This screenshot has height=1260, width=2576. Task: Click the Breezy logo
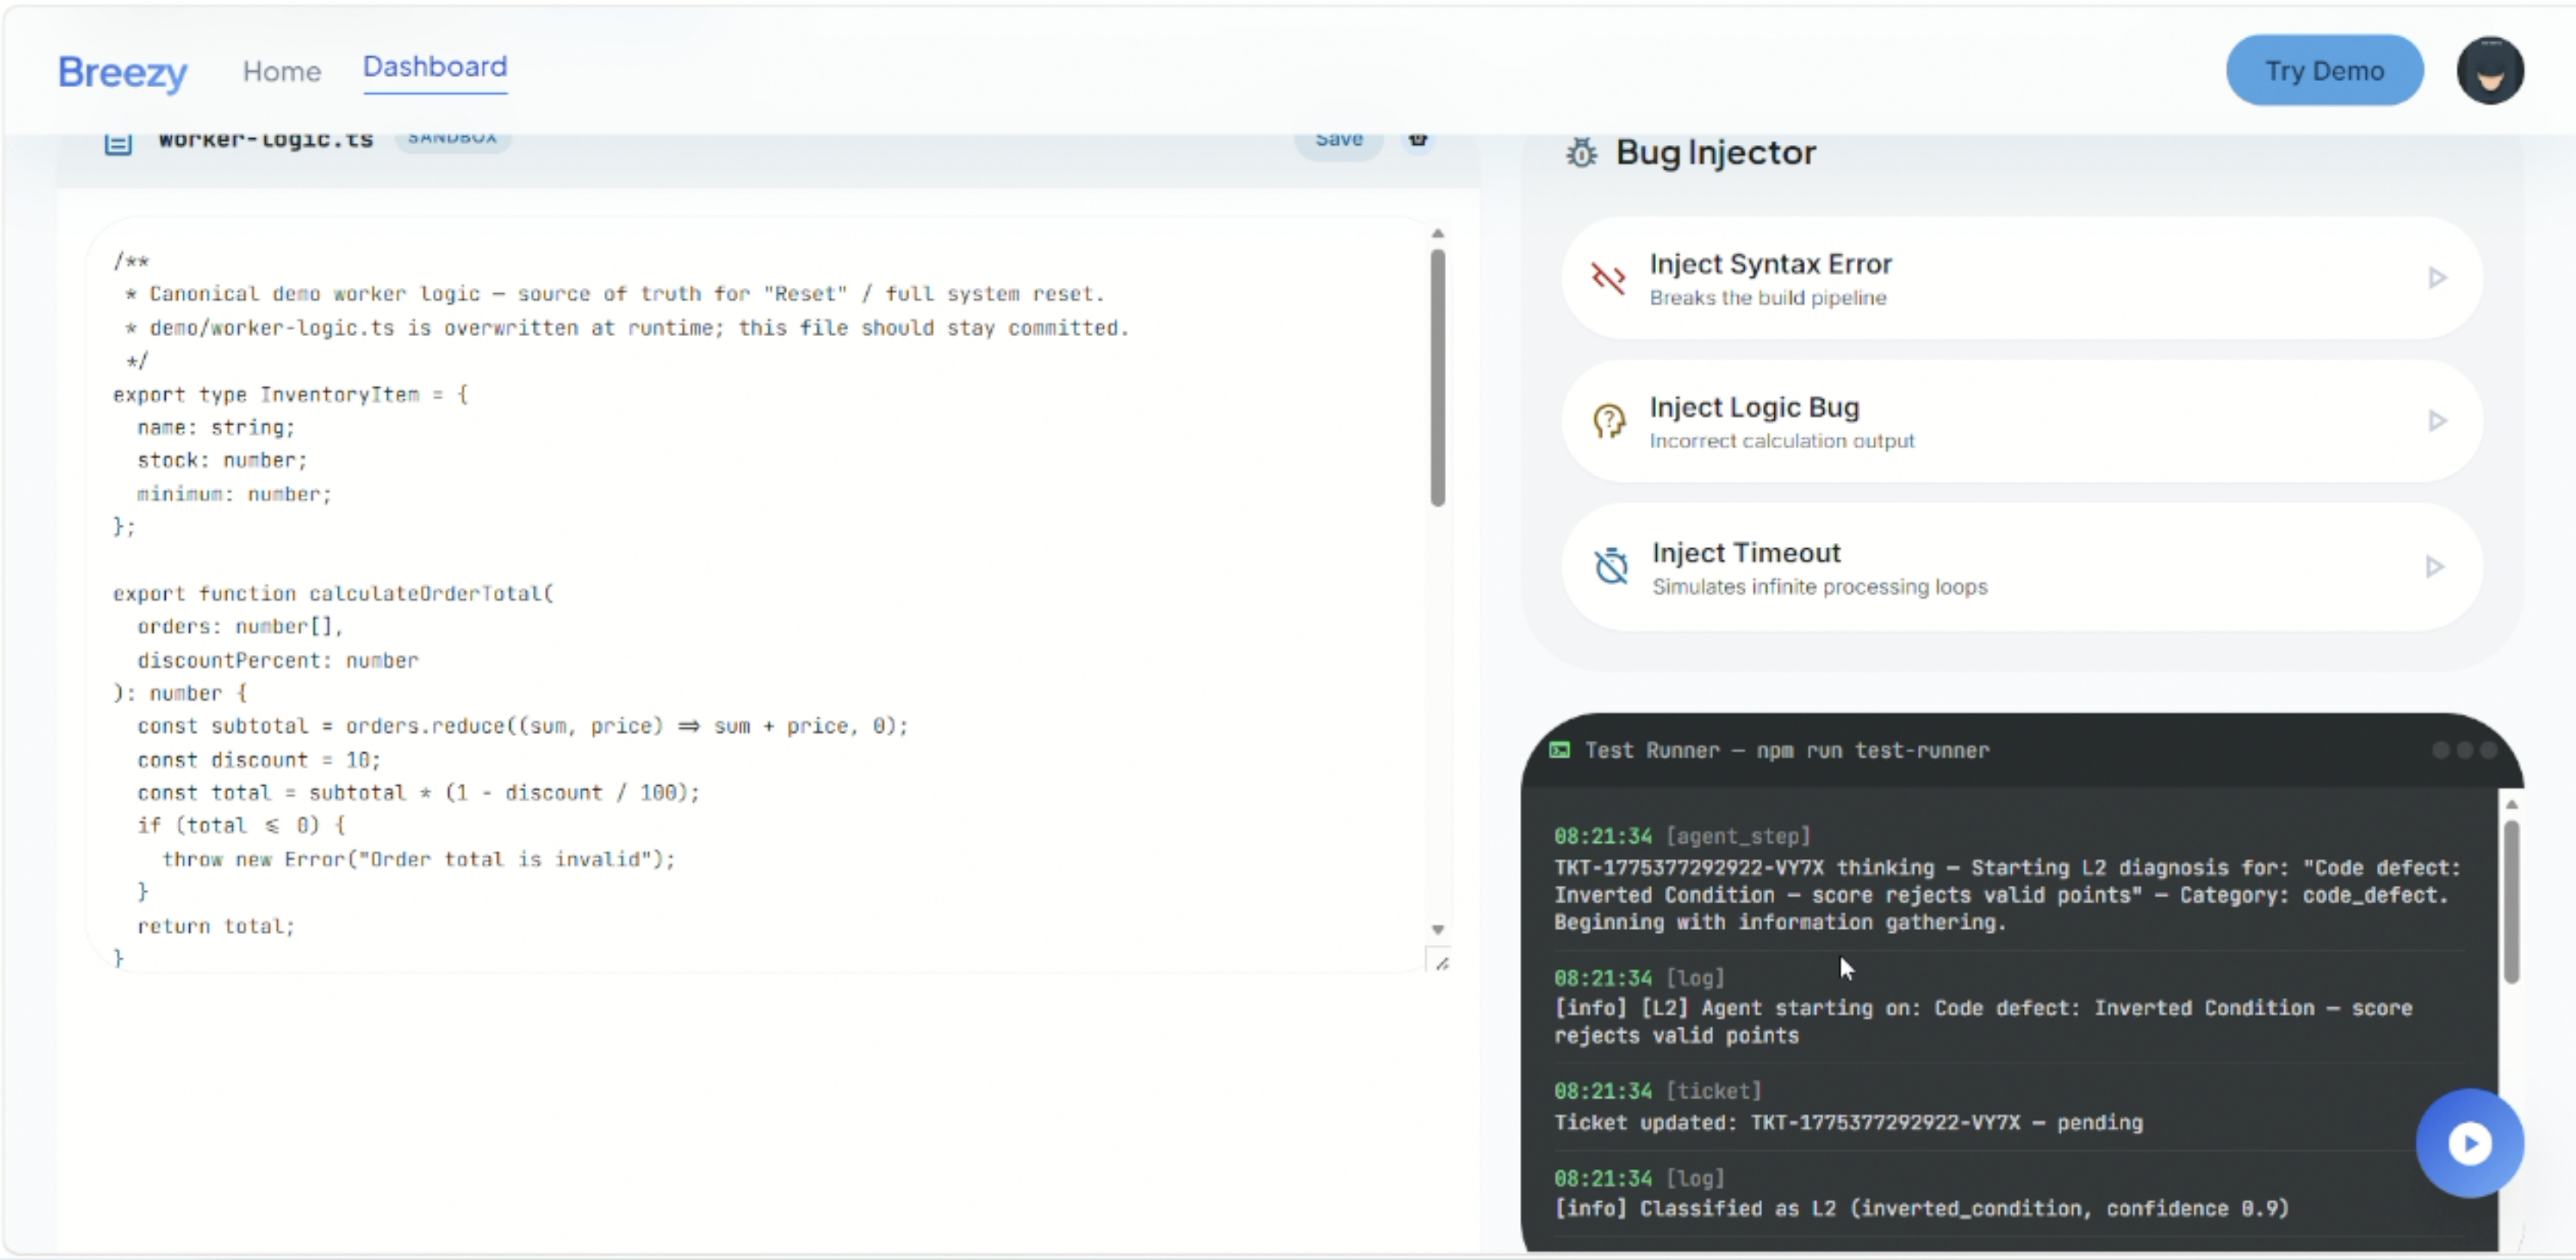(x=122, y=72)
